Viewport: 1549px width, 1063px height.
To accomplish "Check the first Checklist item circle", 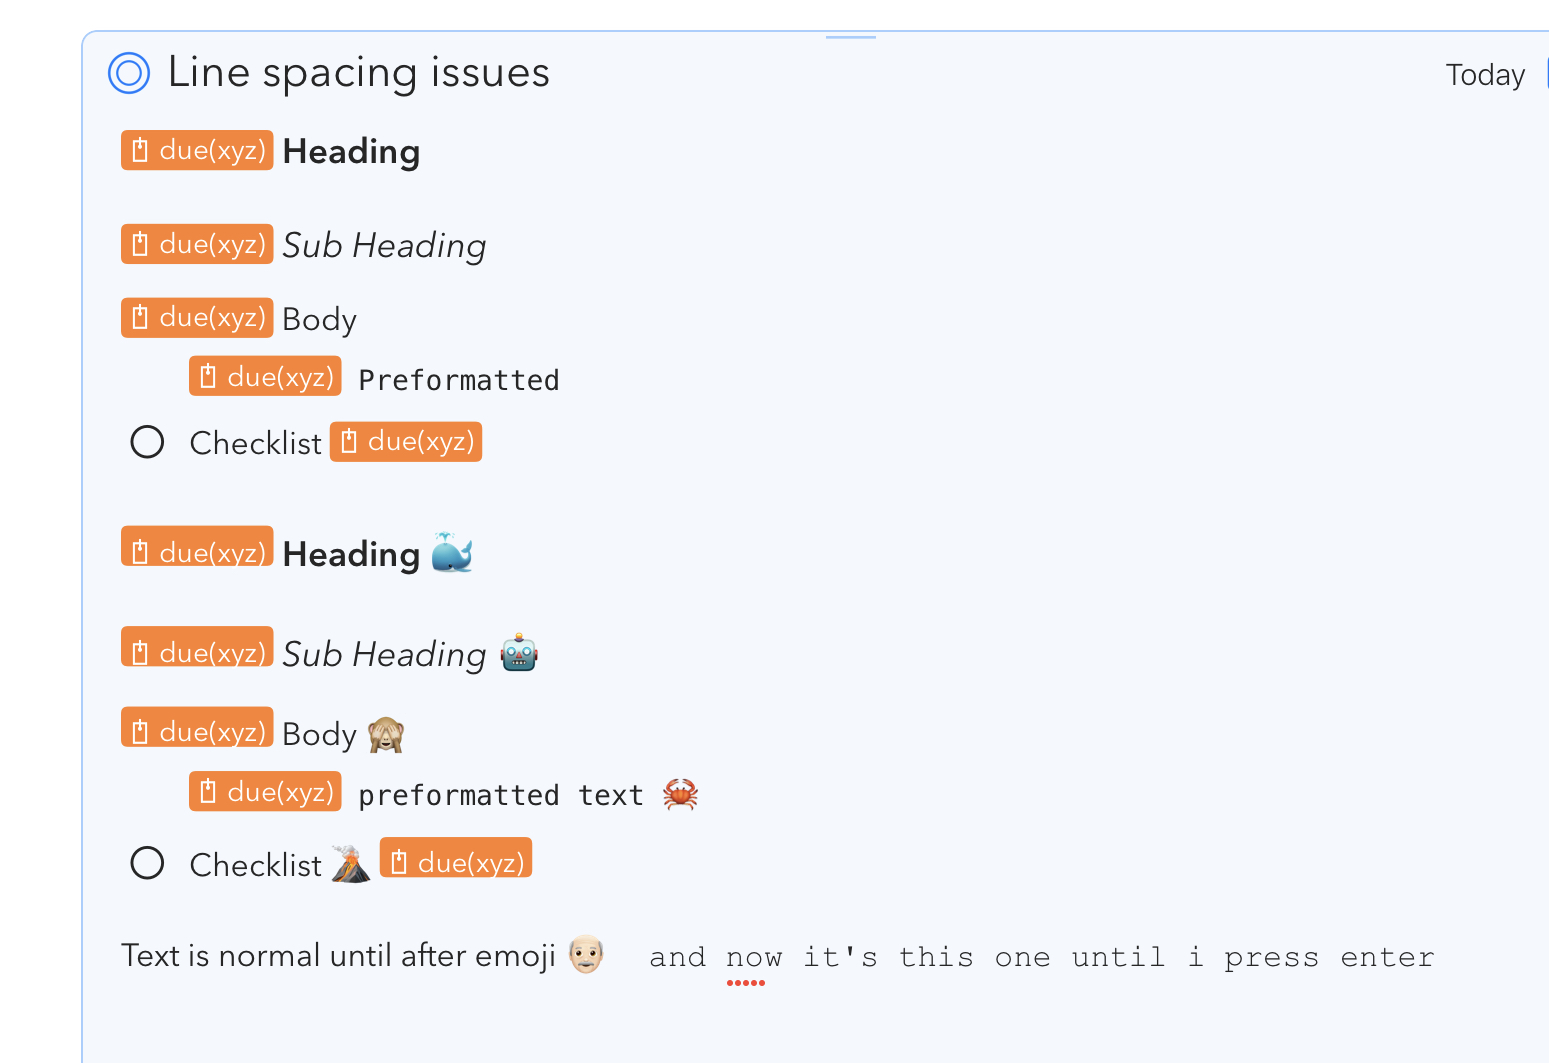I will point(147,442).
